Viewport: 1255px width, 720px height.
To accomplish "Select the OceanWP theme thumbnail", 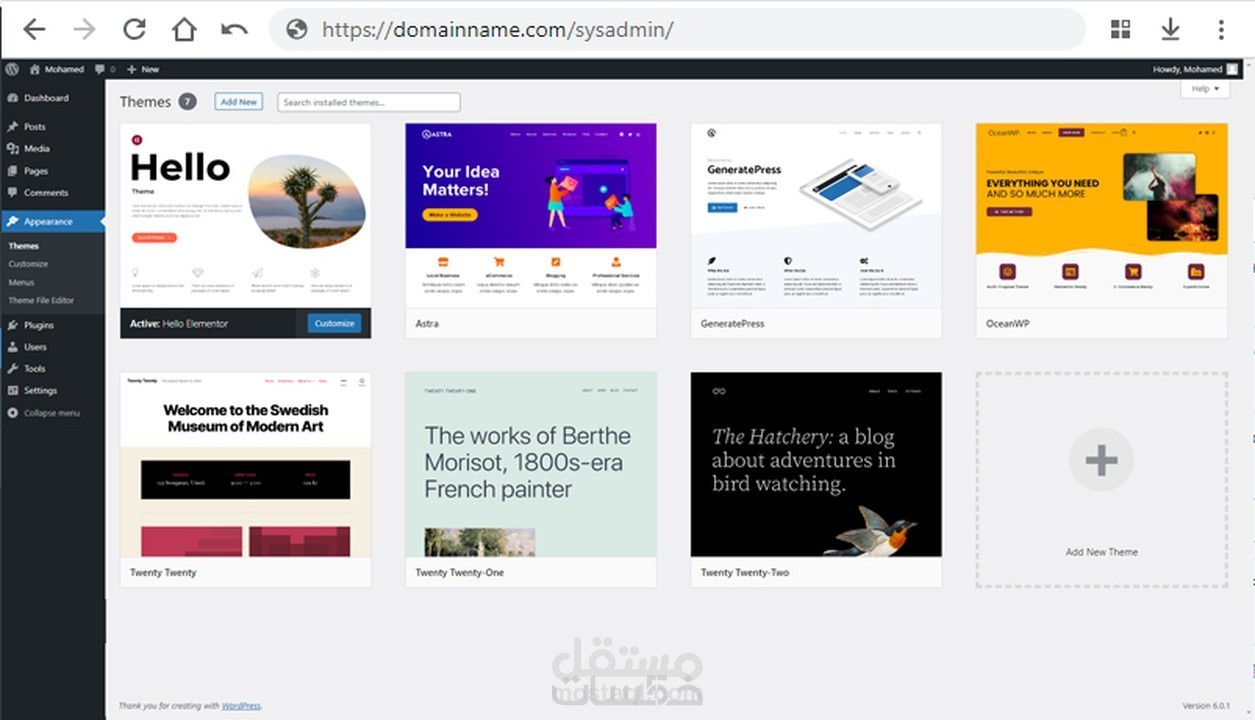I will click(1101, 216).
